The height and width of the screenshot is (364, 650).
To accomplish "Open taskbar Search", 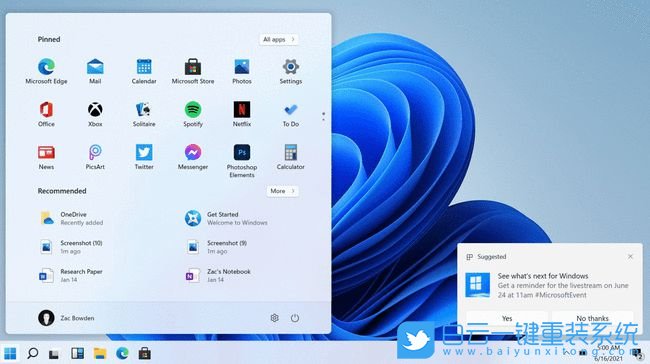I will click(x=32, y=353).
